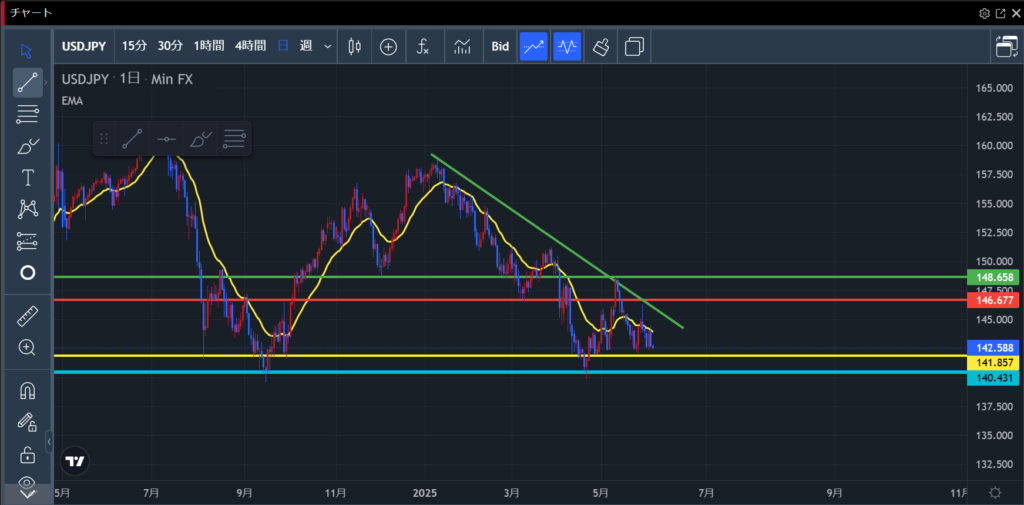Open the Fibonacci retracement tools

point(27,114)
